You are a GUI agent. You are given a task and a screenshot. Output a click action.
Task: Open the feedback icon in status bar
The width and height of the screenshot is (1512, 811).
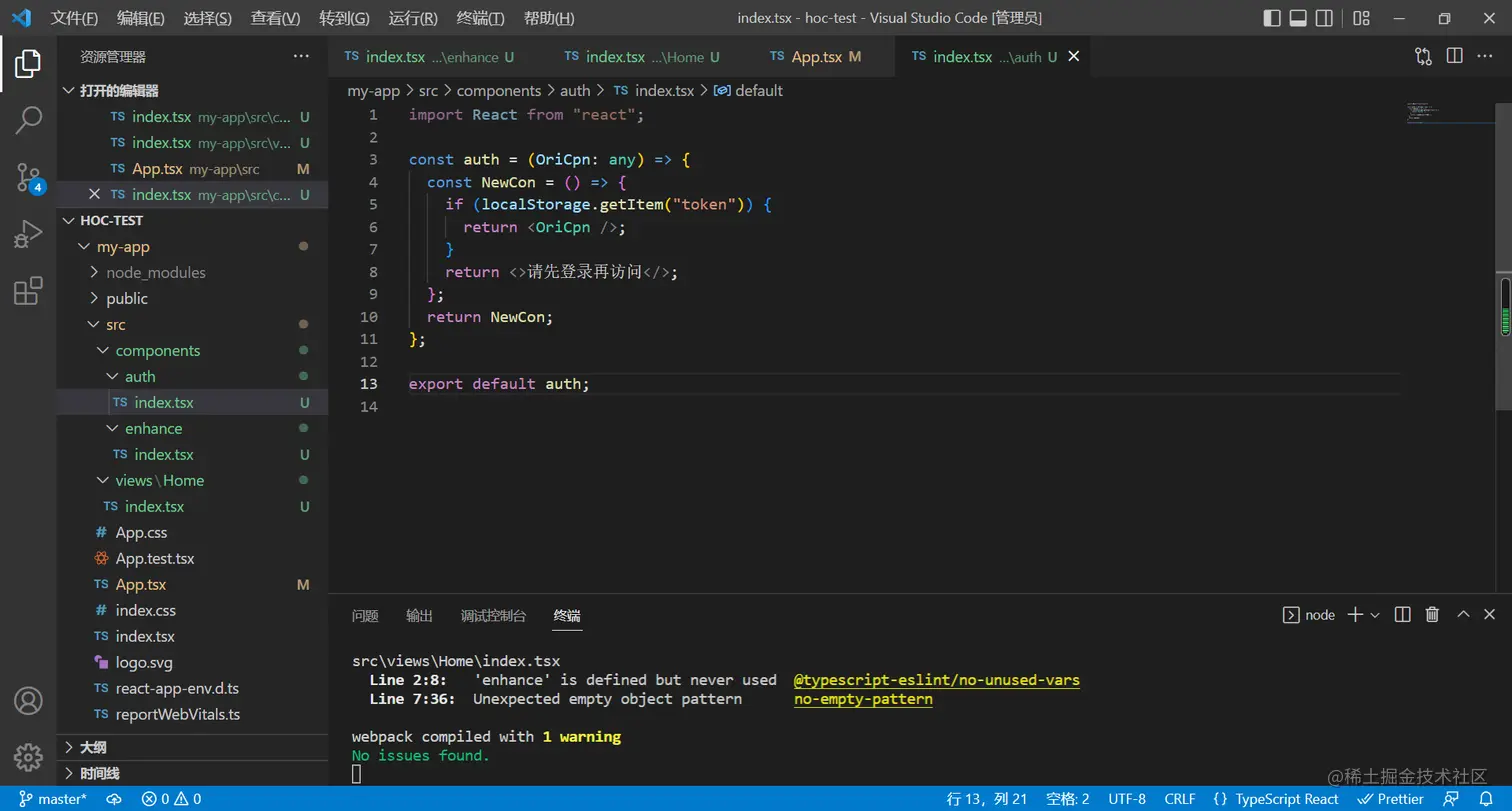1451,799
